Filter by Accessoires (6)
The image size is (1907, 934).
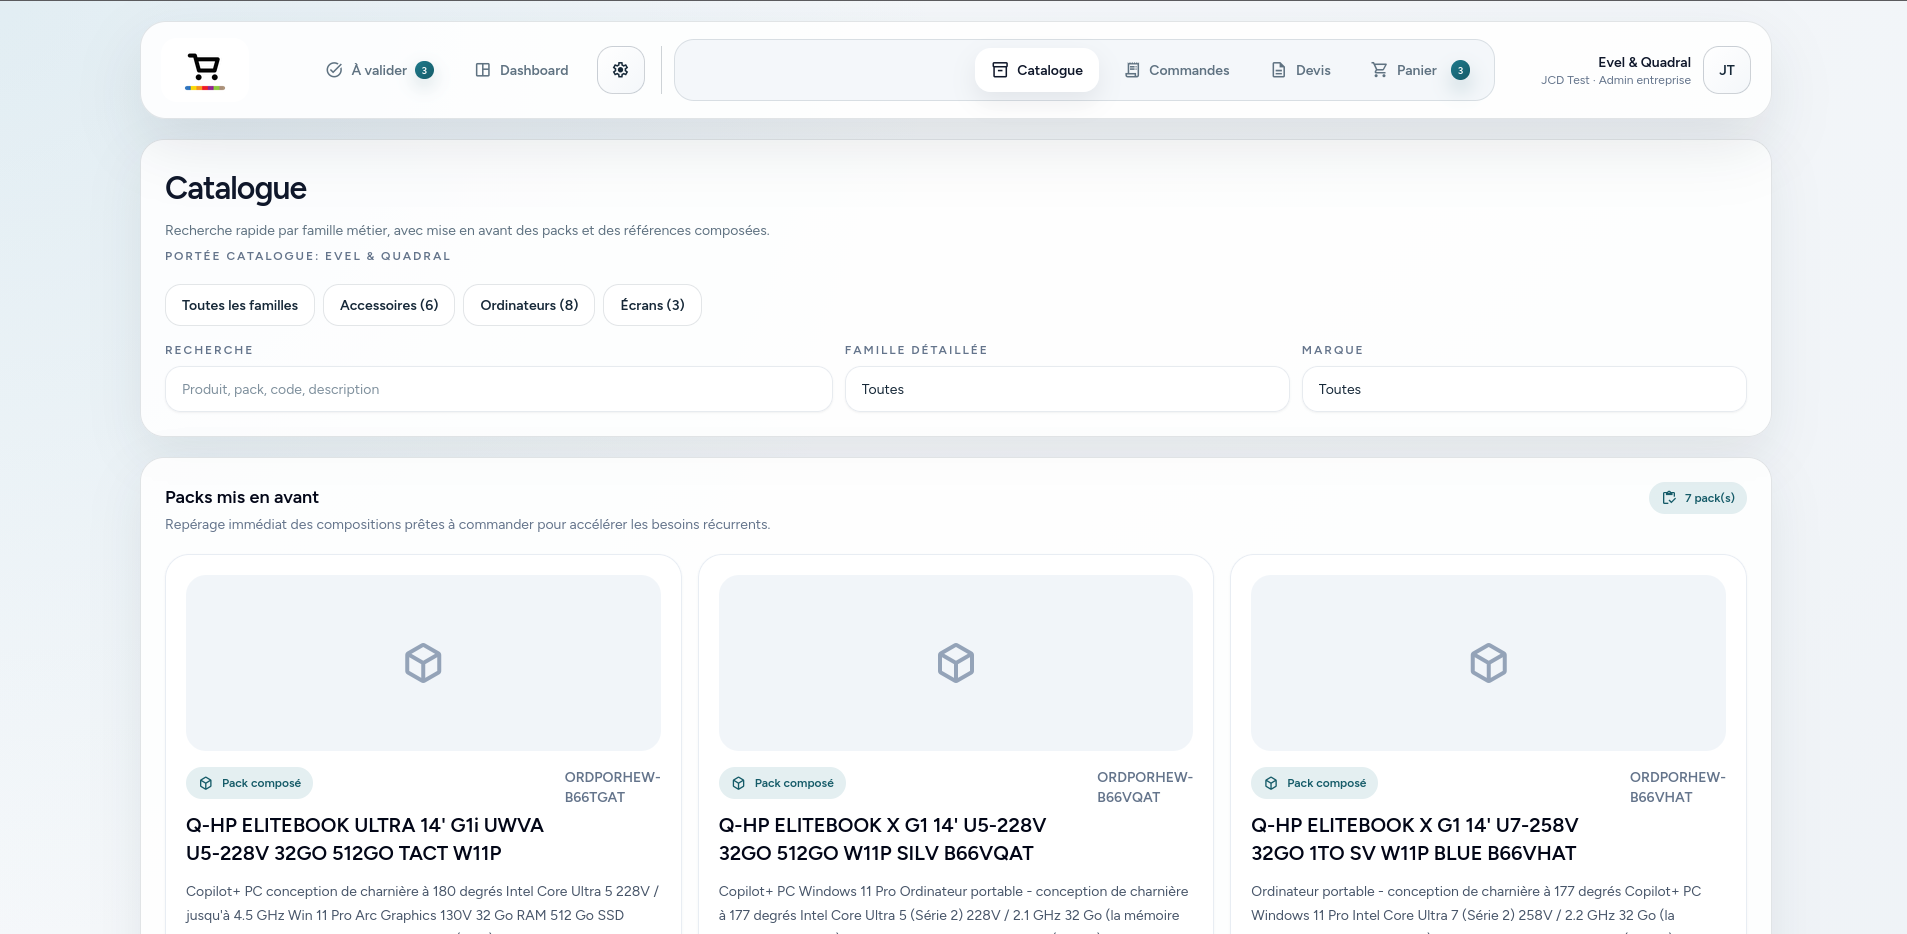(x=389, y=305)
